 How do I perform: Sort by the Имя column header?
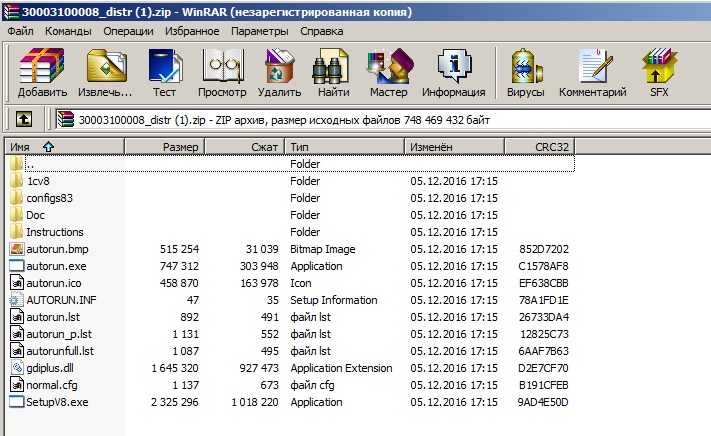65,147
